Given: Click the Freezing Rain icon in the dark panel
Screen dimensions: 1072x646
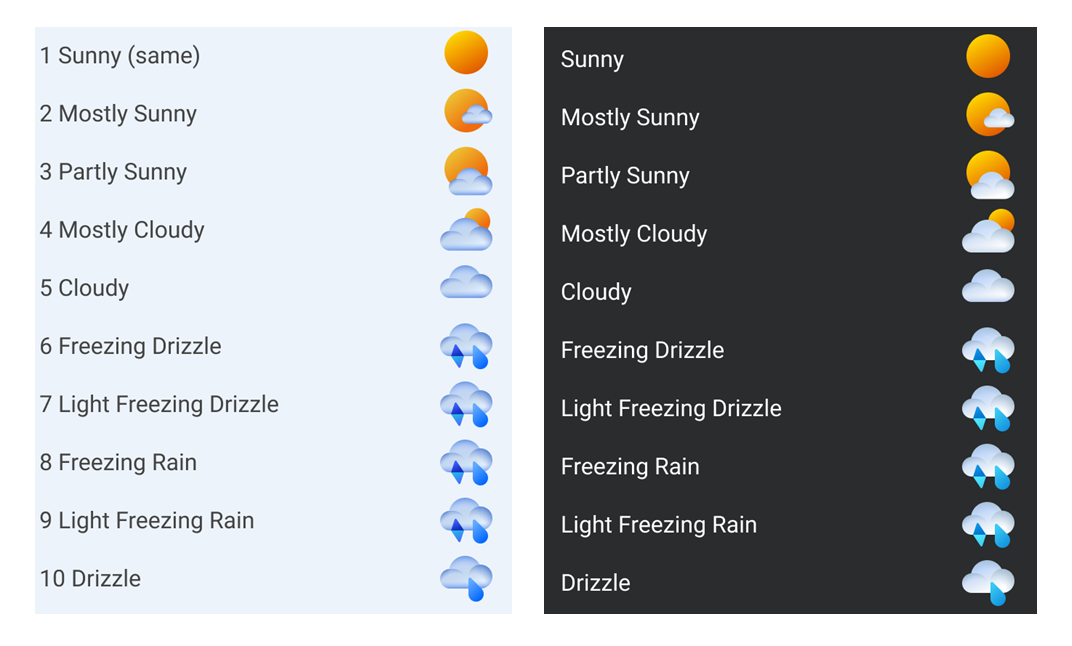Looking at the screenshot, I should (x=988, y=467).
